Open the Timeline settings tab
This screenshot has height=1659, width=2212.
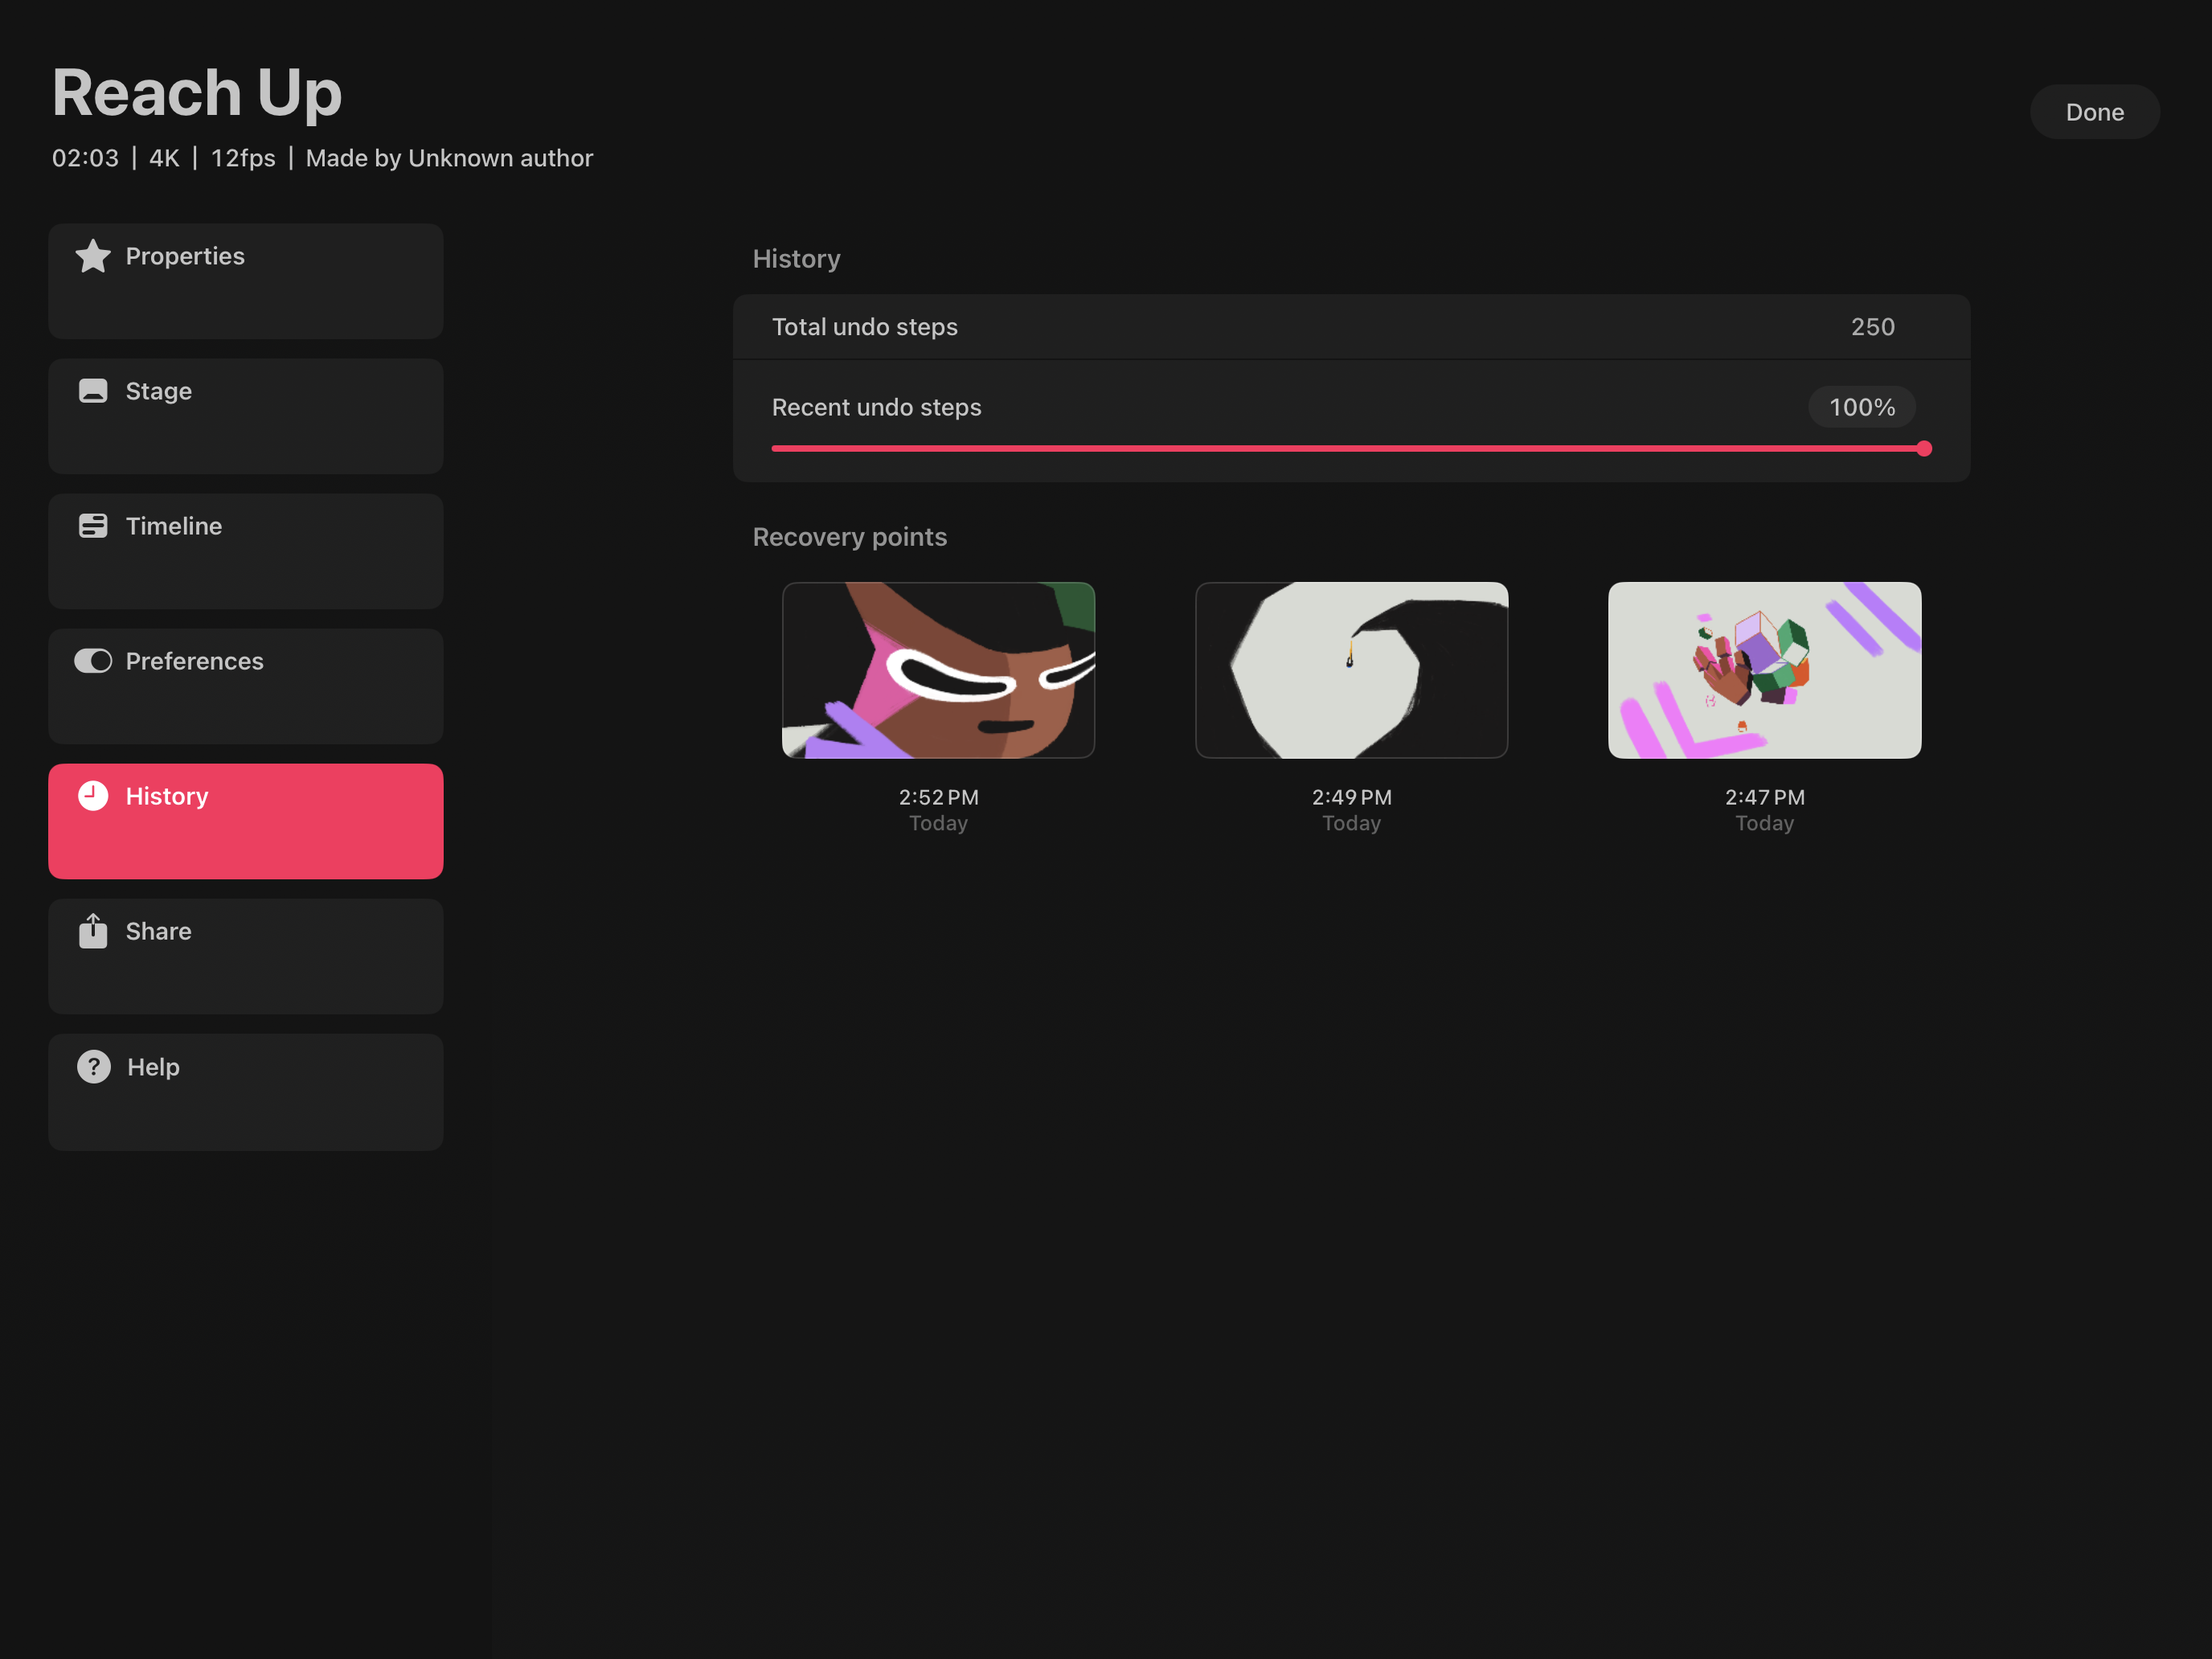[x=245, y=551]
